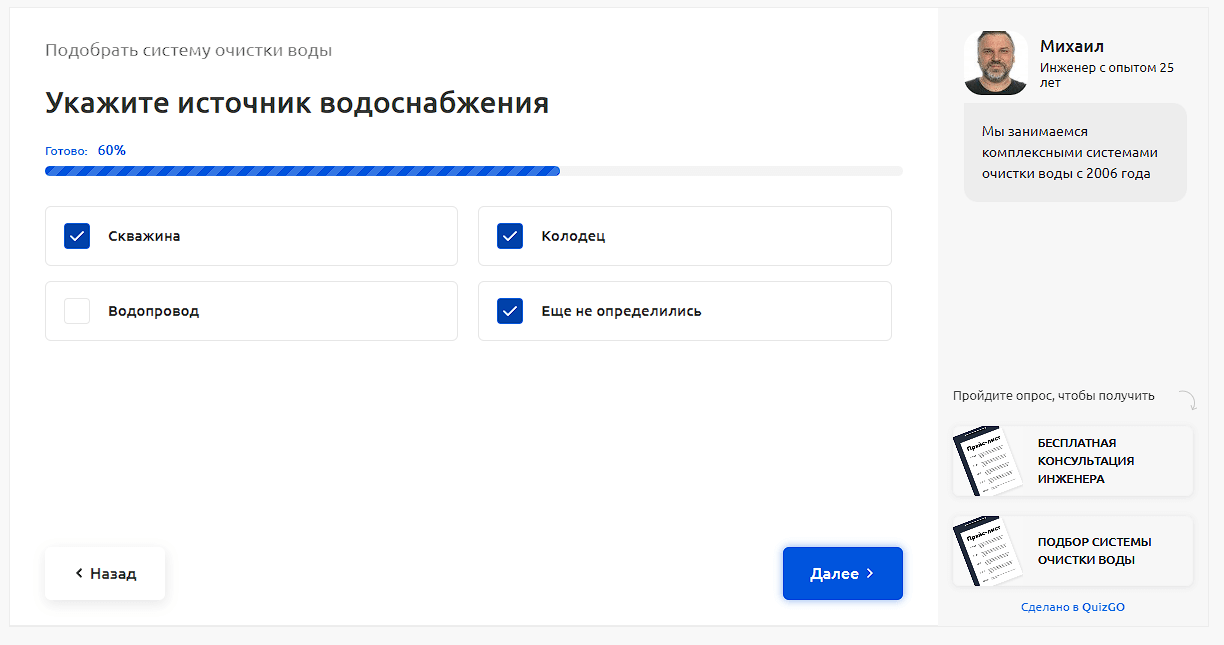Enable the Водопровод checkbox

point(77,311)
